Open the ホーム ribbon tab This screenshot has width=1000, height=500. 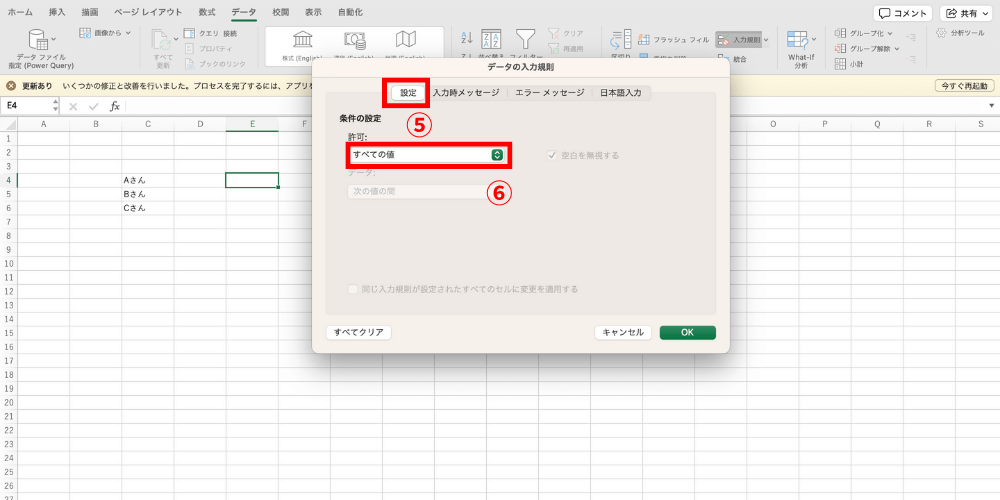click(x=20, y=12)
